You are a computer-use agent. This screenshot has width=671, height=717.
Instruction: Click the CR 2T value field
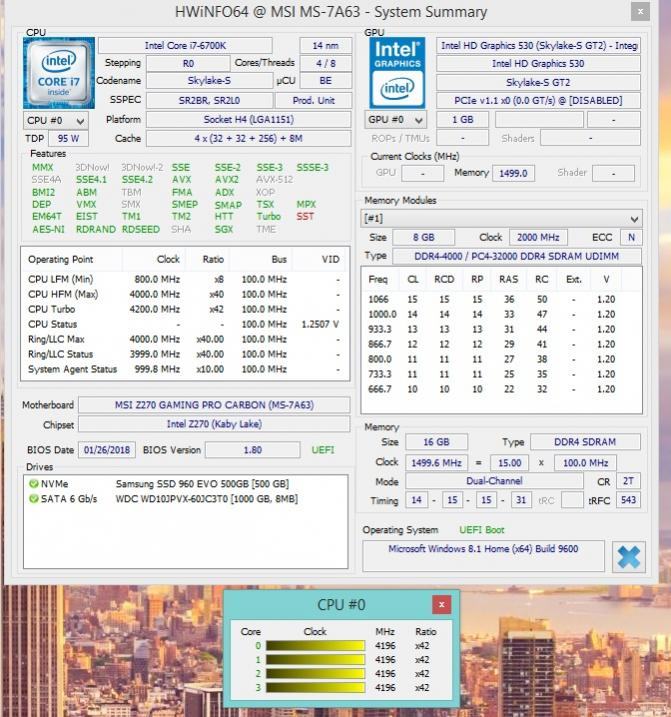[628, 481]
